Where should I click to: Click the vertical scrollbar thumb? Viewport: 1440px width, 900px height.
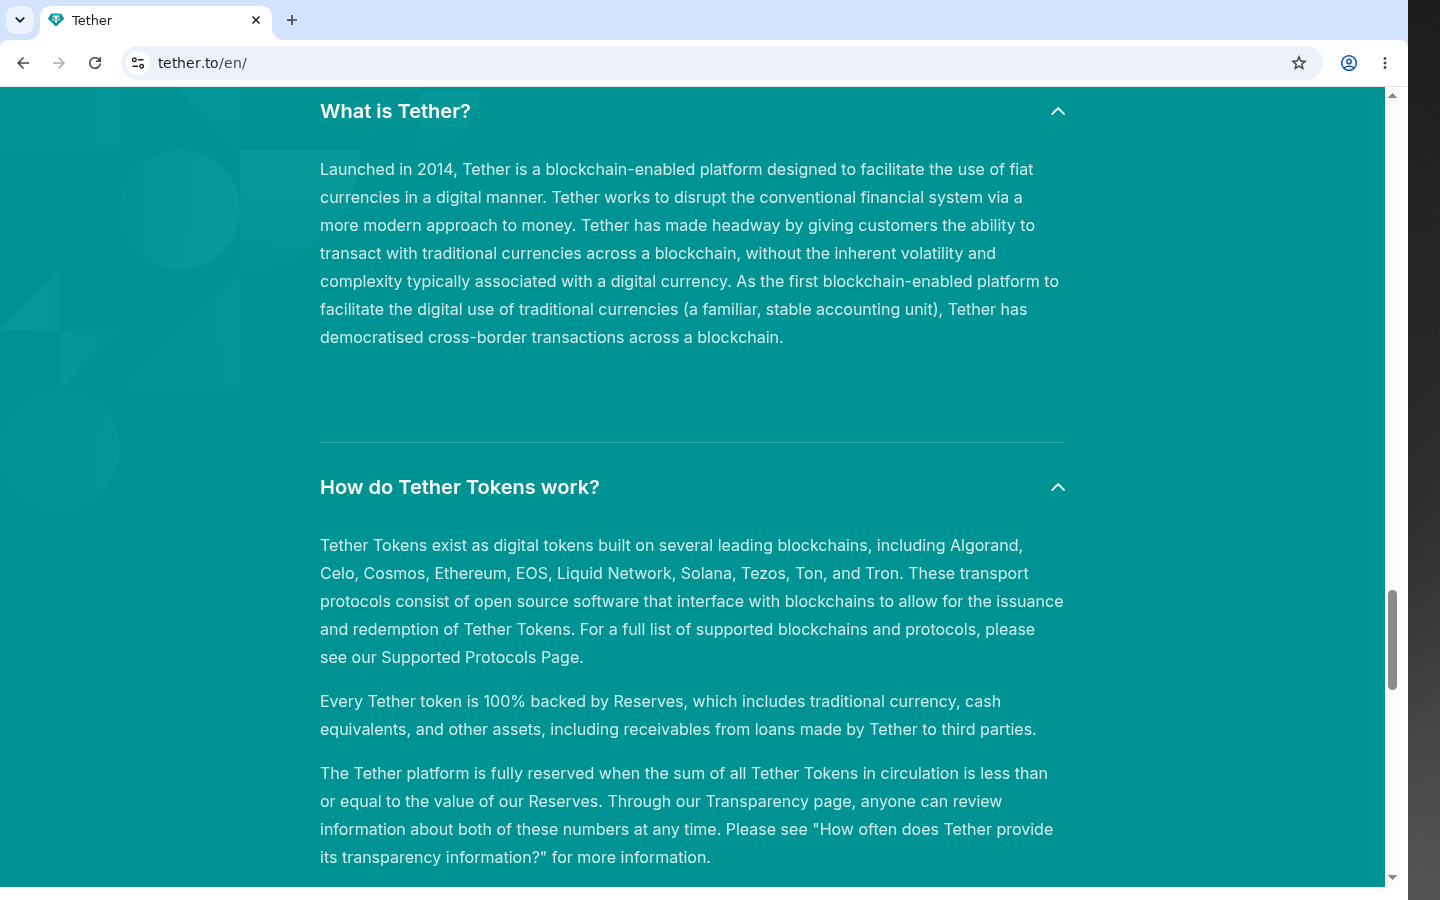pyautogui.click(x=1392, y=640)
